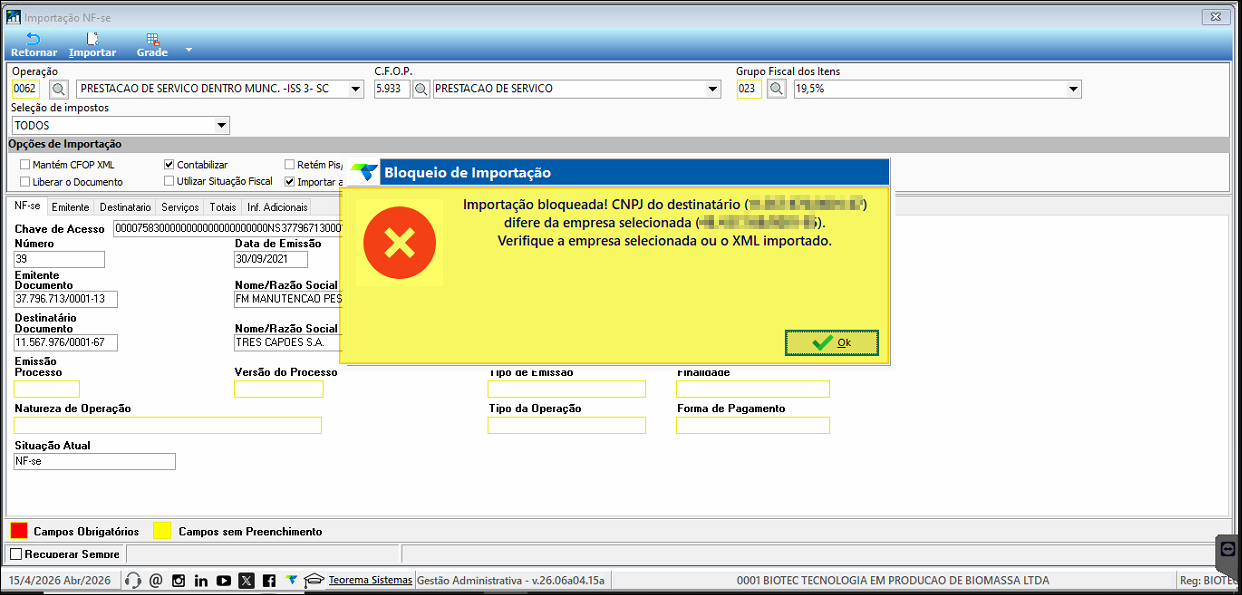This screenshot has height=595, width=1242.
Task: Open the LinkedIn icon in status bar
Action: click(201, 580)
